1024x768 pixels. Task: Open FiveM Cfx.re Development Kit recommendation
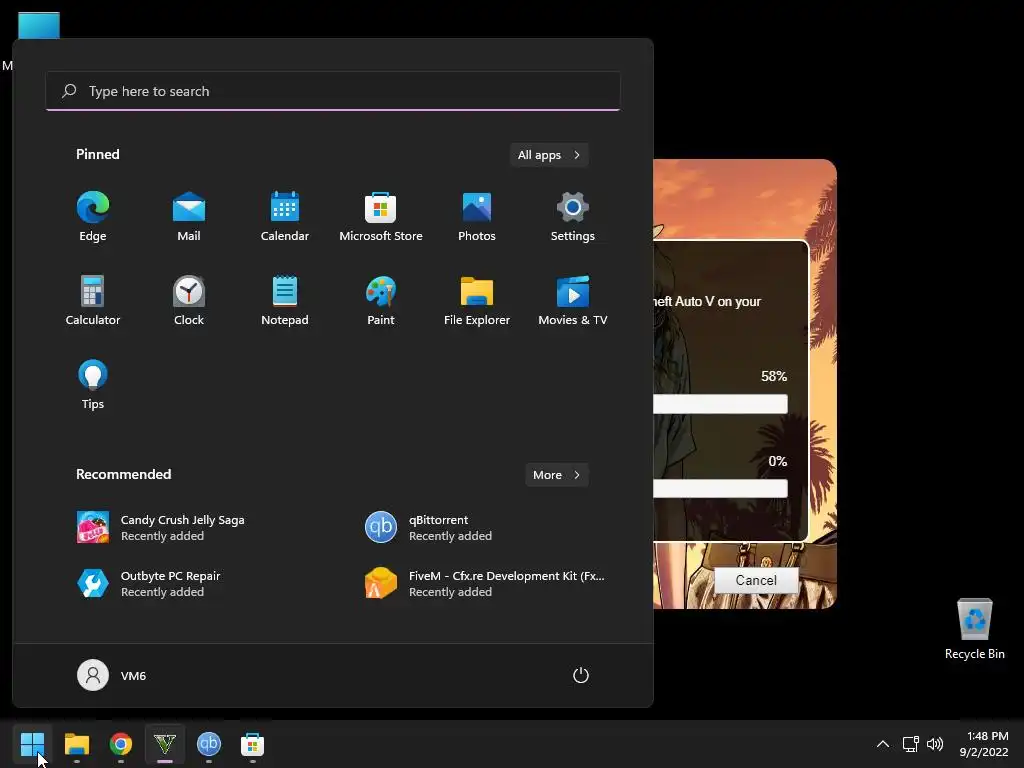click(x=483, y=583)
